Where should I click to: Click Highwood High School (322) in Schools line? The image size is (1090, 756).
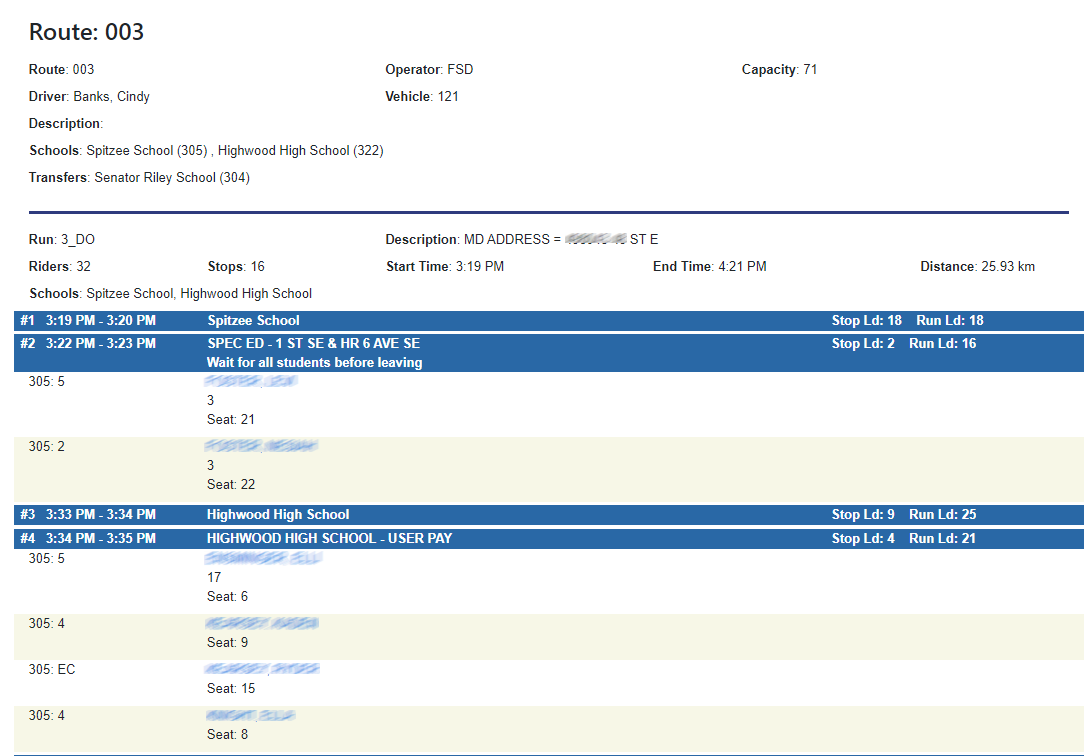coord(300,151)
